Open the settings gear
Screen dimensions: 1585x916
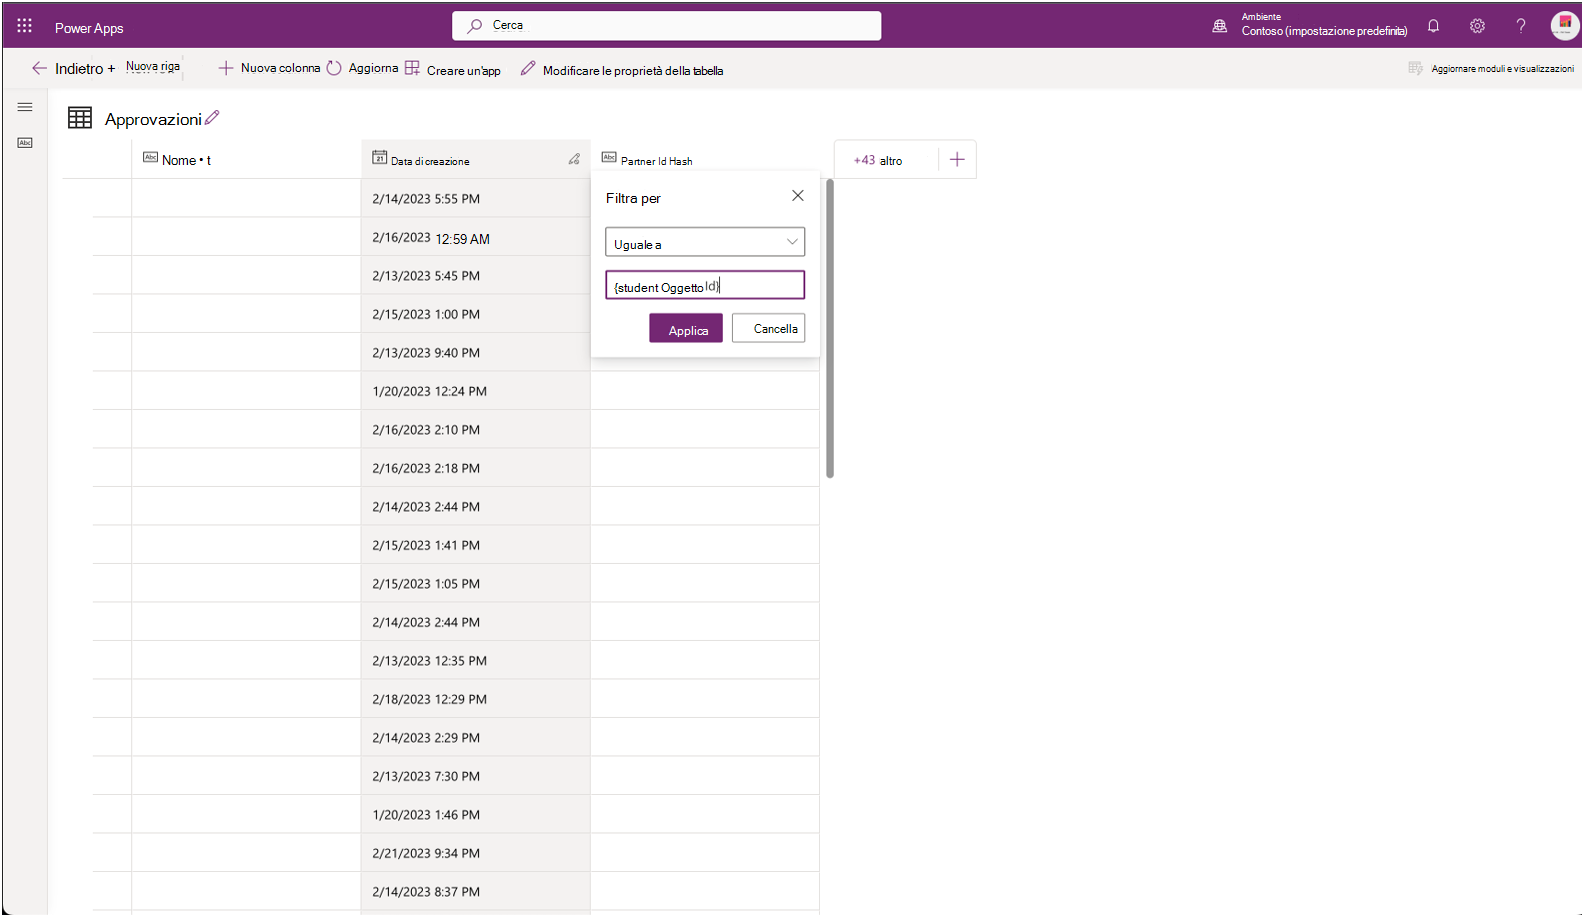(1477, 26)
